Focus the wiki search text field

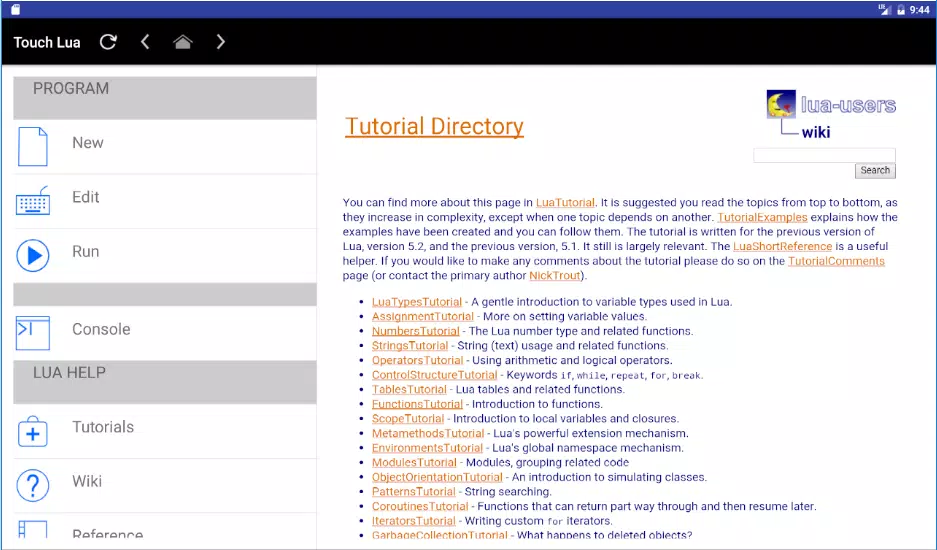tap(824, 155)
